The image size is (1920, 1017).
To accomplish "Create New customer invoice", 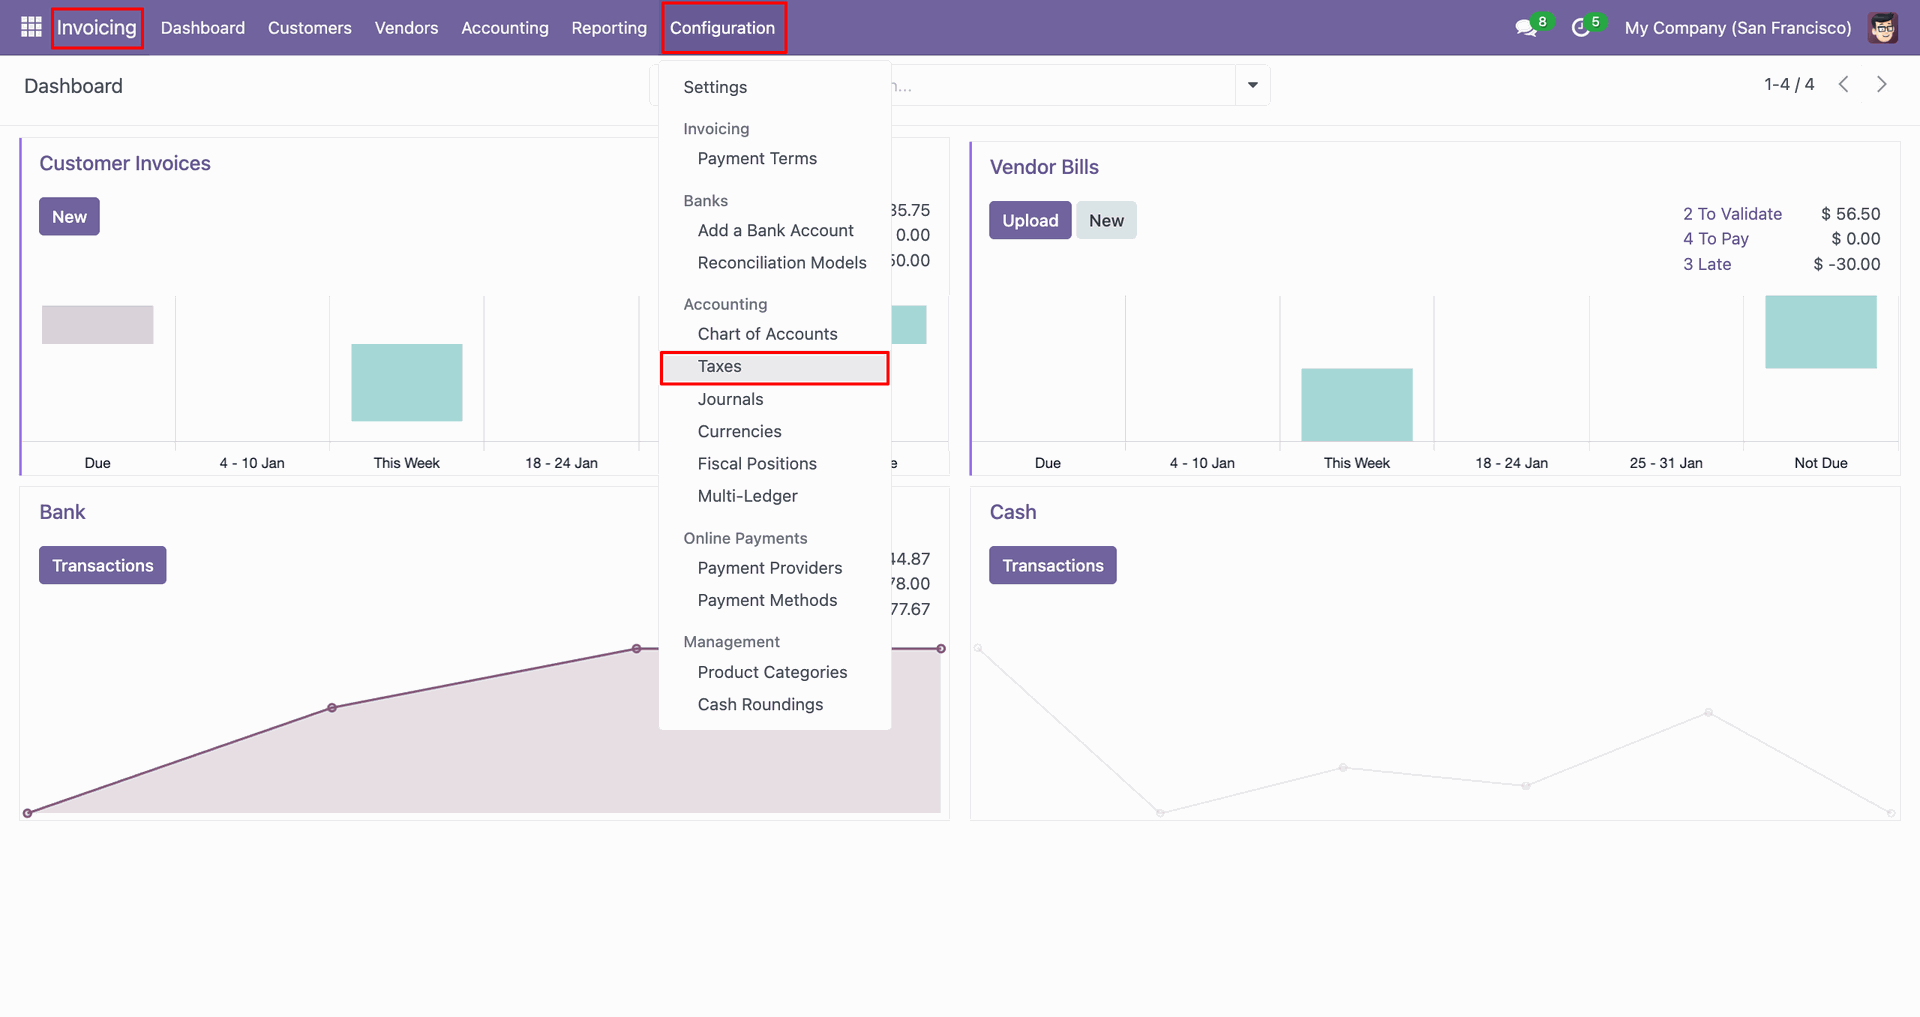I will click(69, 217).
